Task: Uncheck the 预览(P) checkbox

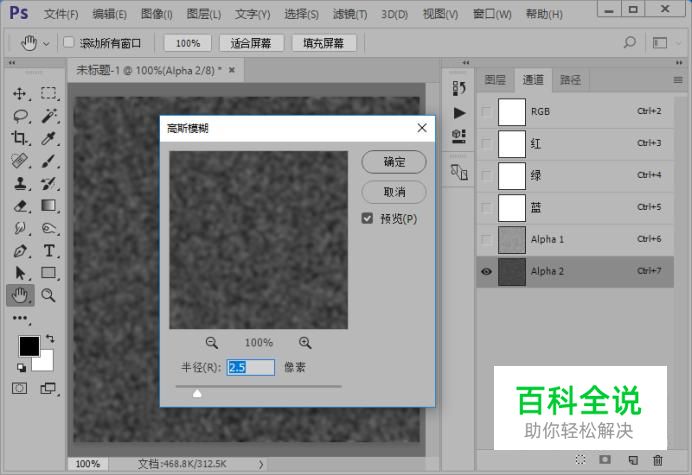Action: click(367, 218)
